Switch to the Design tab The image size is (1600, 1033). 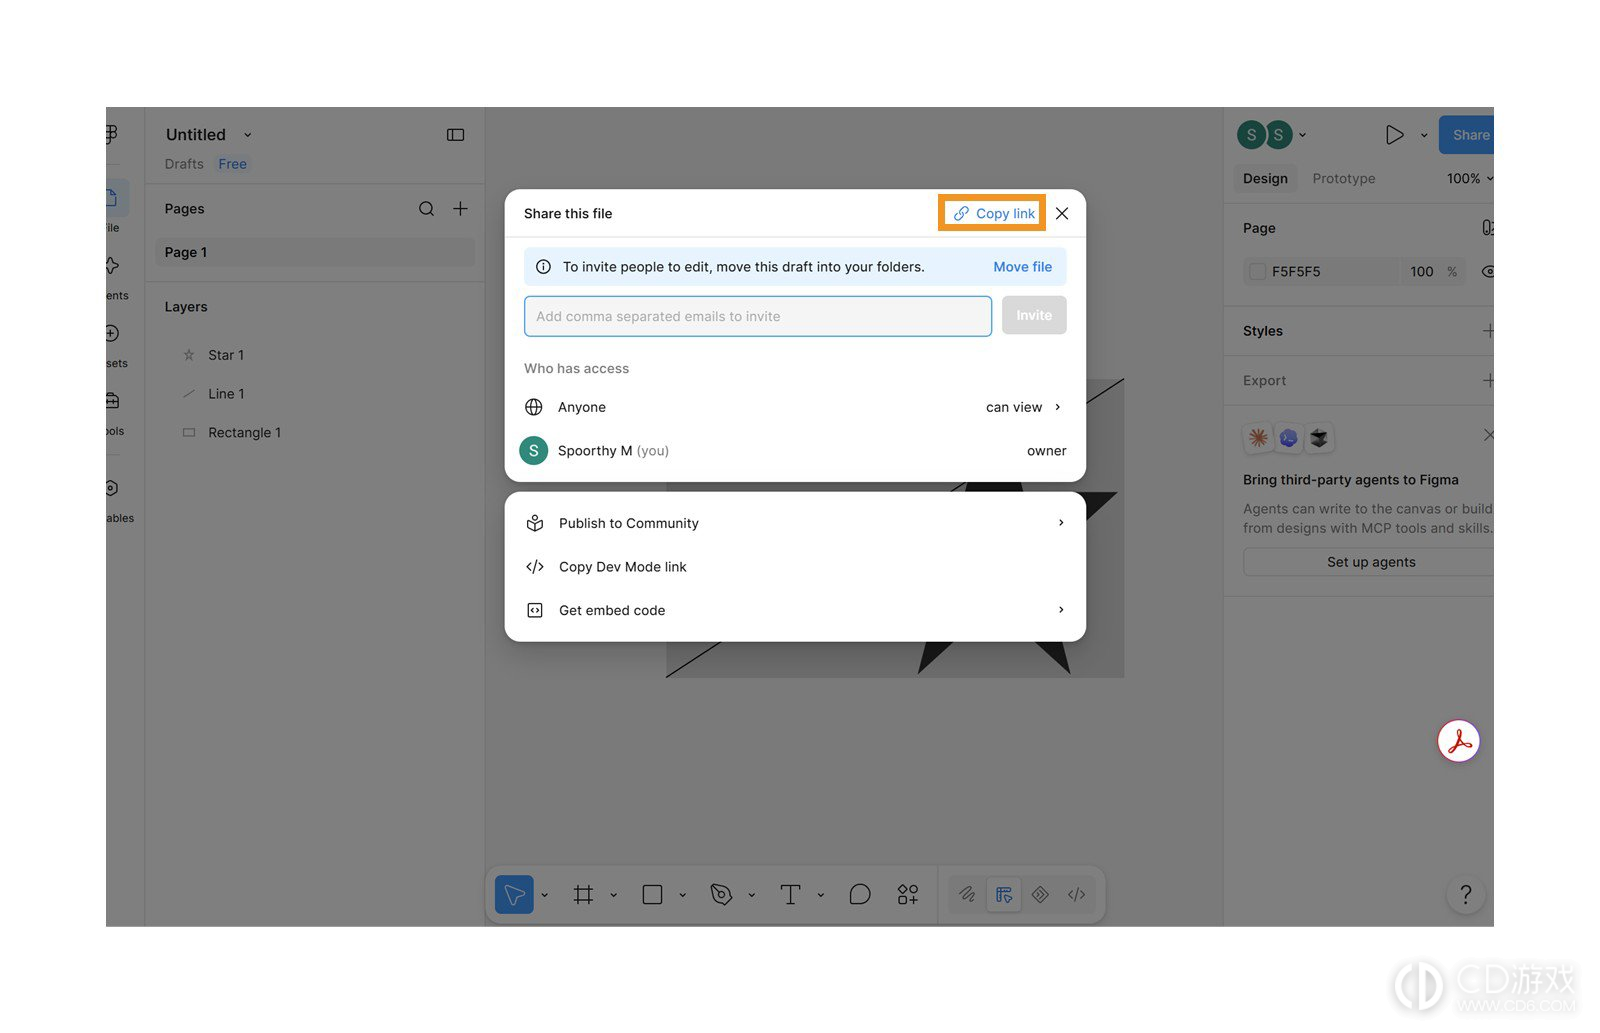pyautogui.click(x=1265, y=178)
